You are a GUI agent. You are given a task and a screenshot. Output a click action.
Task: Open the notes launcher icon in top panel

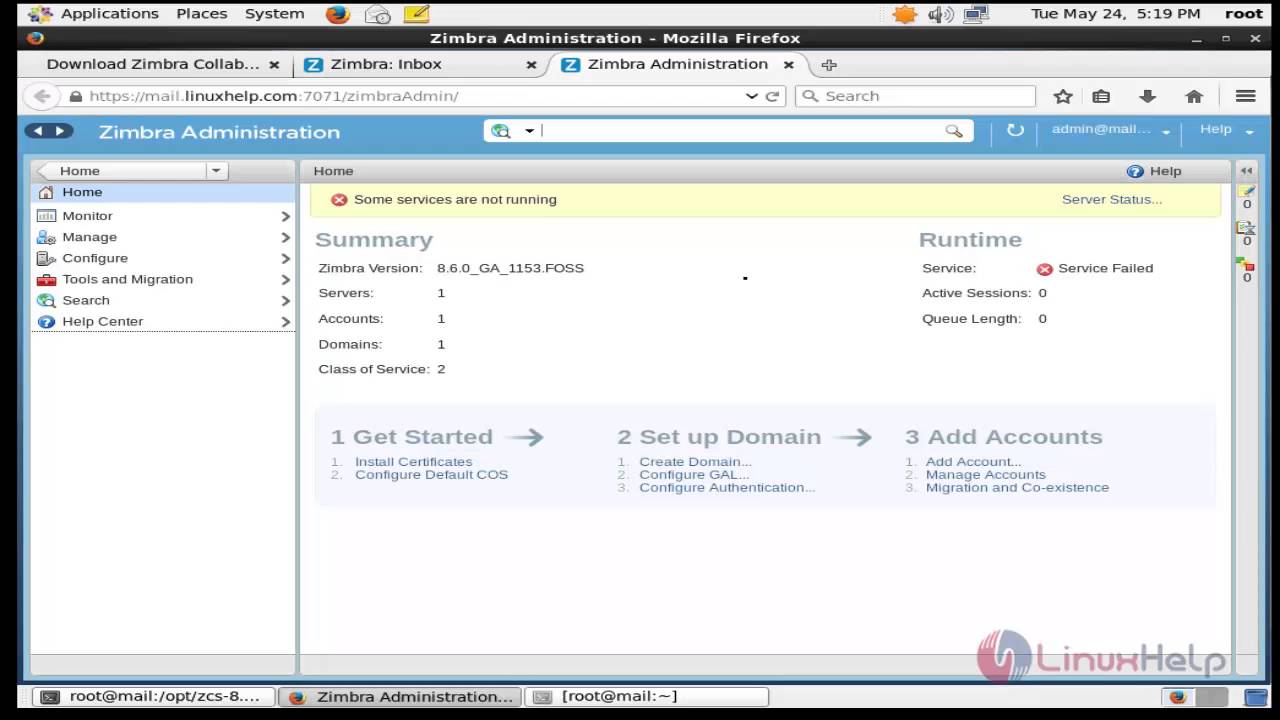pos(417,14)
